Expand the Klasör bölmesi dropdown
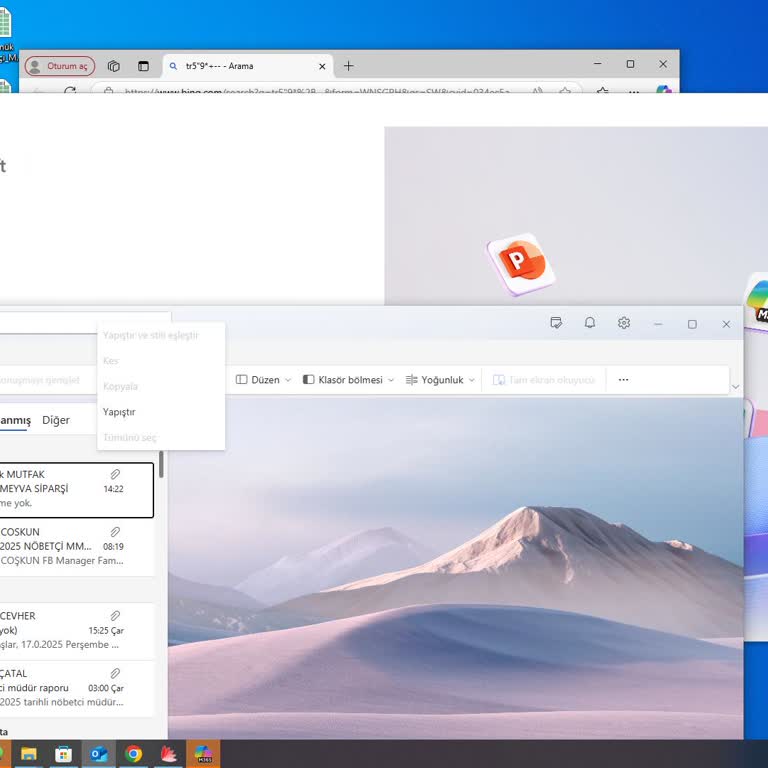The width and height of the screenshot is (768, 768). (x=348, y=380)
